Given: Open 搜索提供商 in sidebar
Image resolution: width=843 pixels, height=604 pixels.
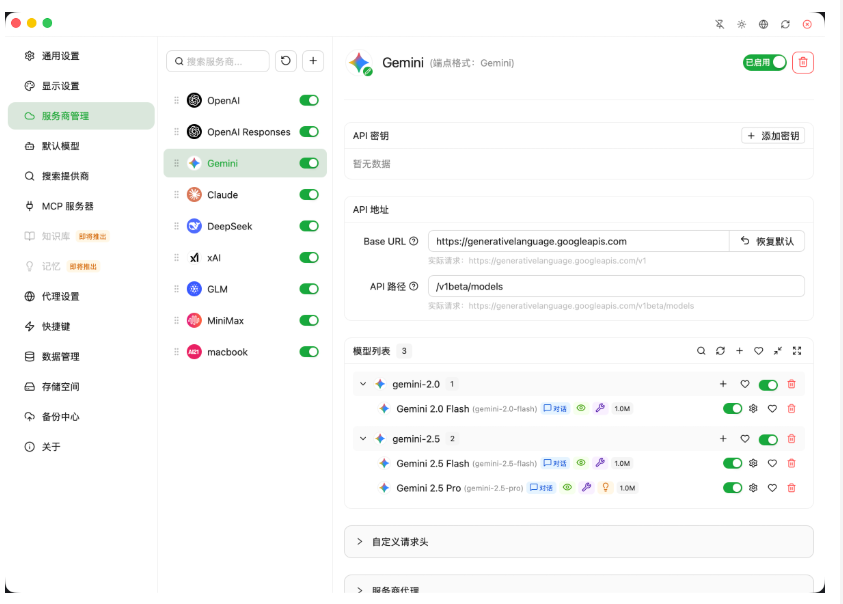Looking at the screenshot, I should click(81, 176).
